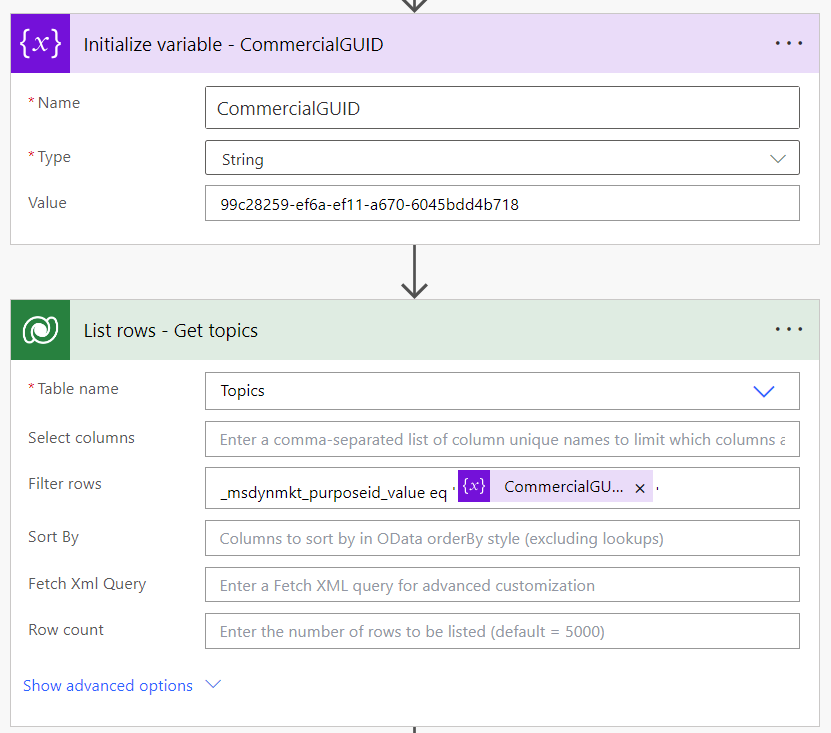Click into the Fetch Xml Query field
Image resolution: width=831 pixels, height=733 pixels.
click(x=501, y=585)
